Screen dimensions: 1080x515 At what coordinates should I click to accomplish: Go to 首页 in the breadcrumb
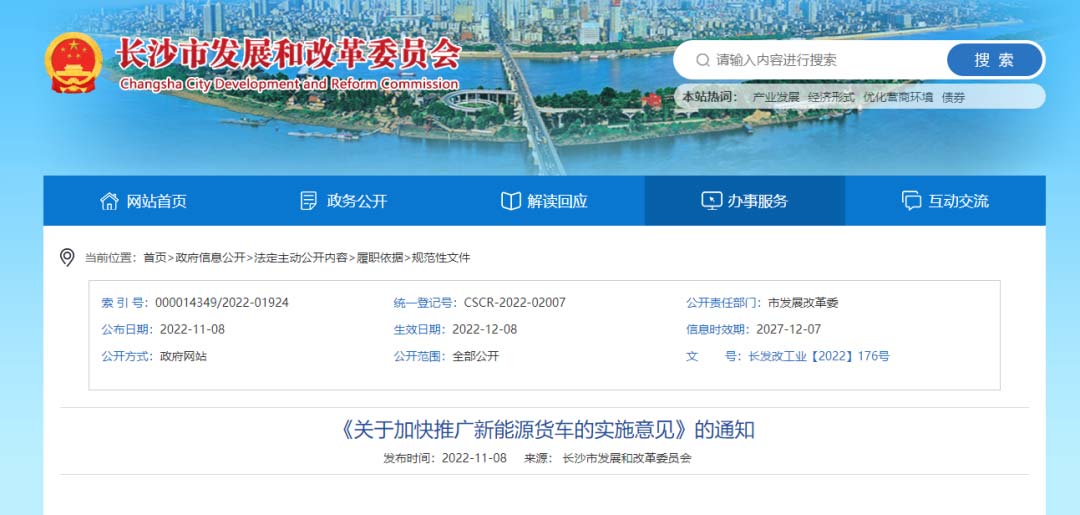(x=155, y=258)
